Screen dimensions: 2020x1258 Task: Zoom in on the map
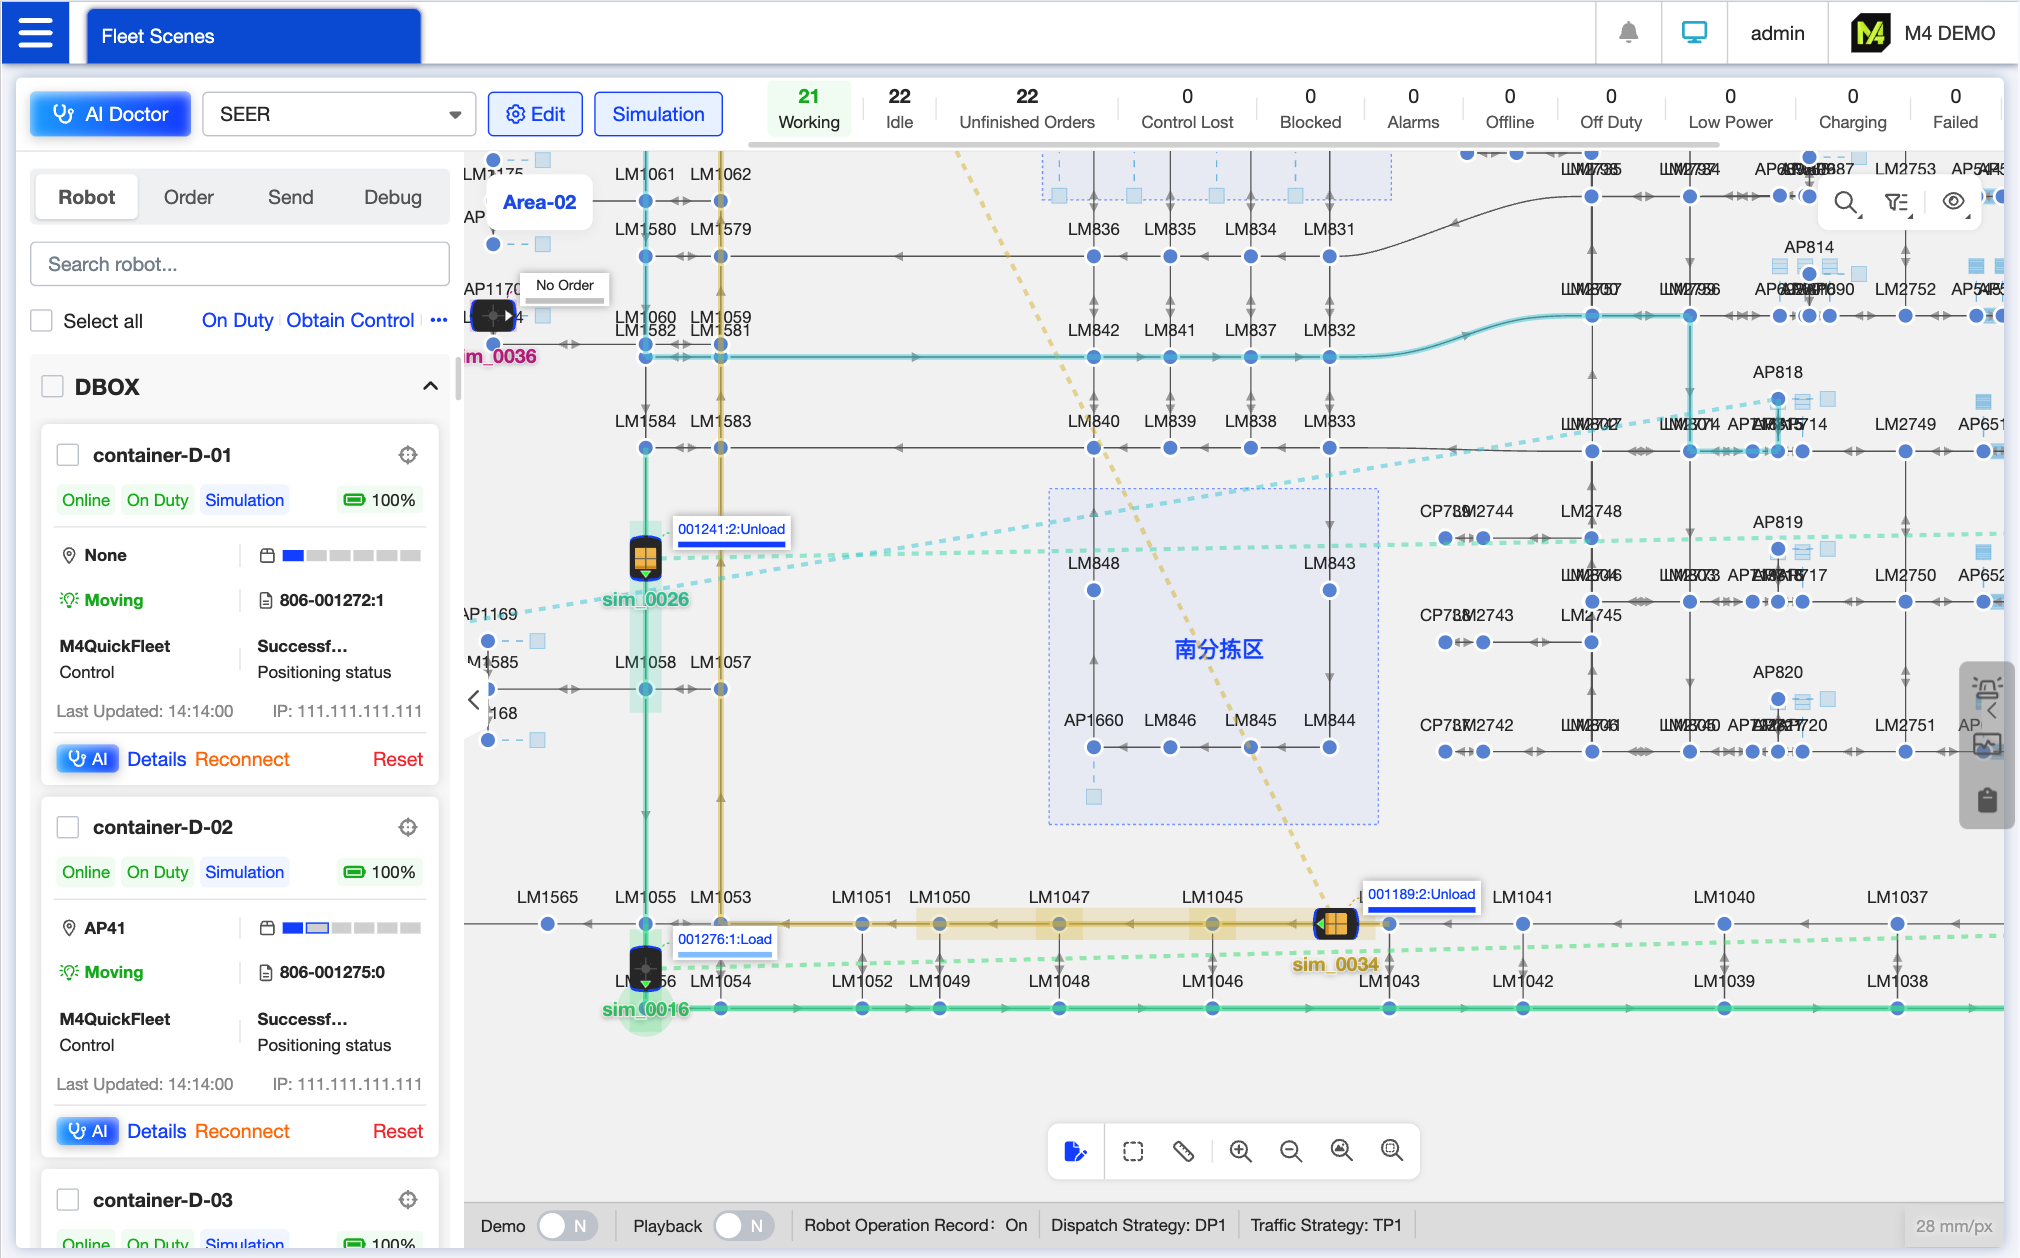1240,1151
